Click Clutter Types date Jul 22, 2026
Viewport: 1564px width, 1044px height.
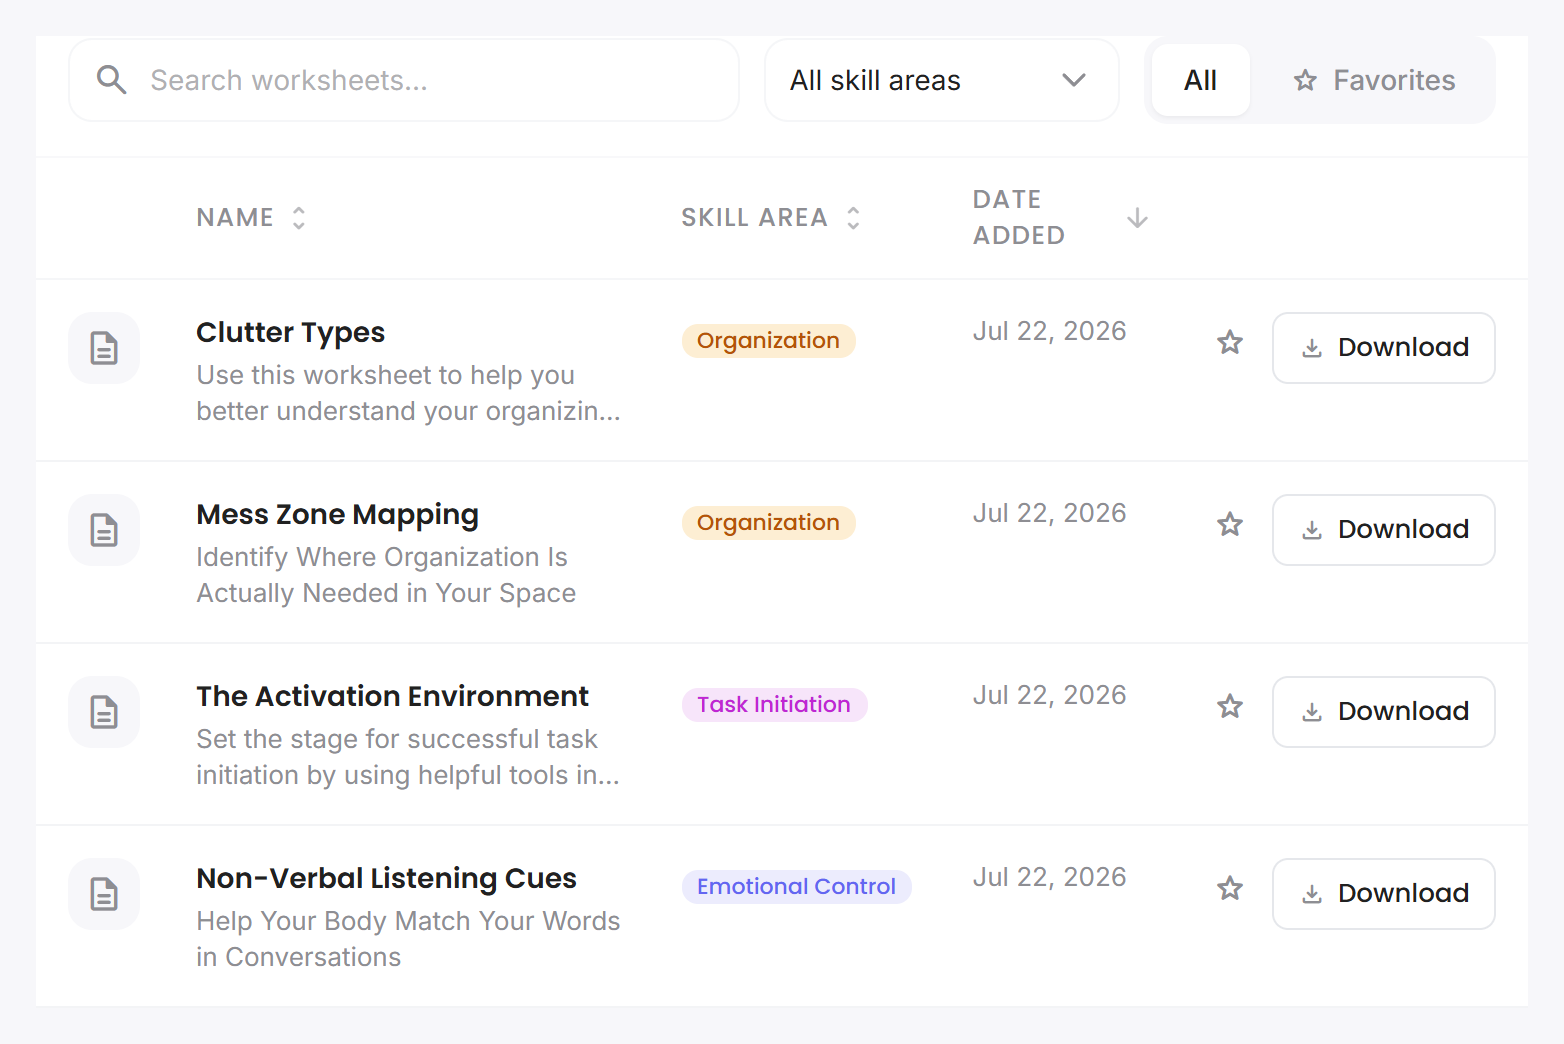click(x=1050, y=331)
